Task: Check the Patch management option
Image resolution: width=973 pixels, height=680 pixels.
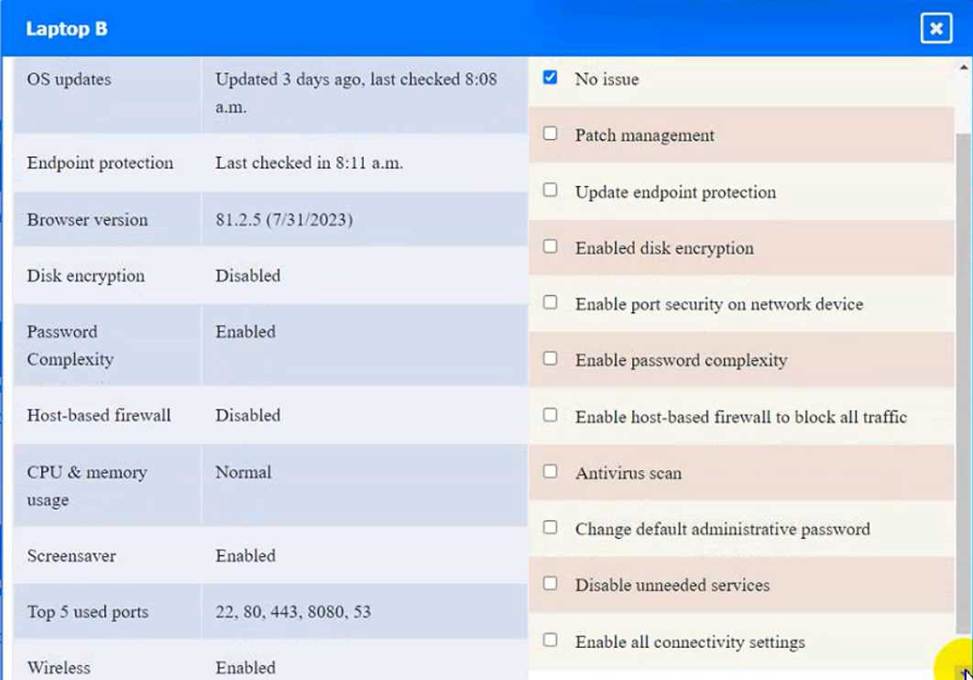Action: tap(550, 133)
